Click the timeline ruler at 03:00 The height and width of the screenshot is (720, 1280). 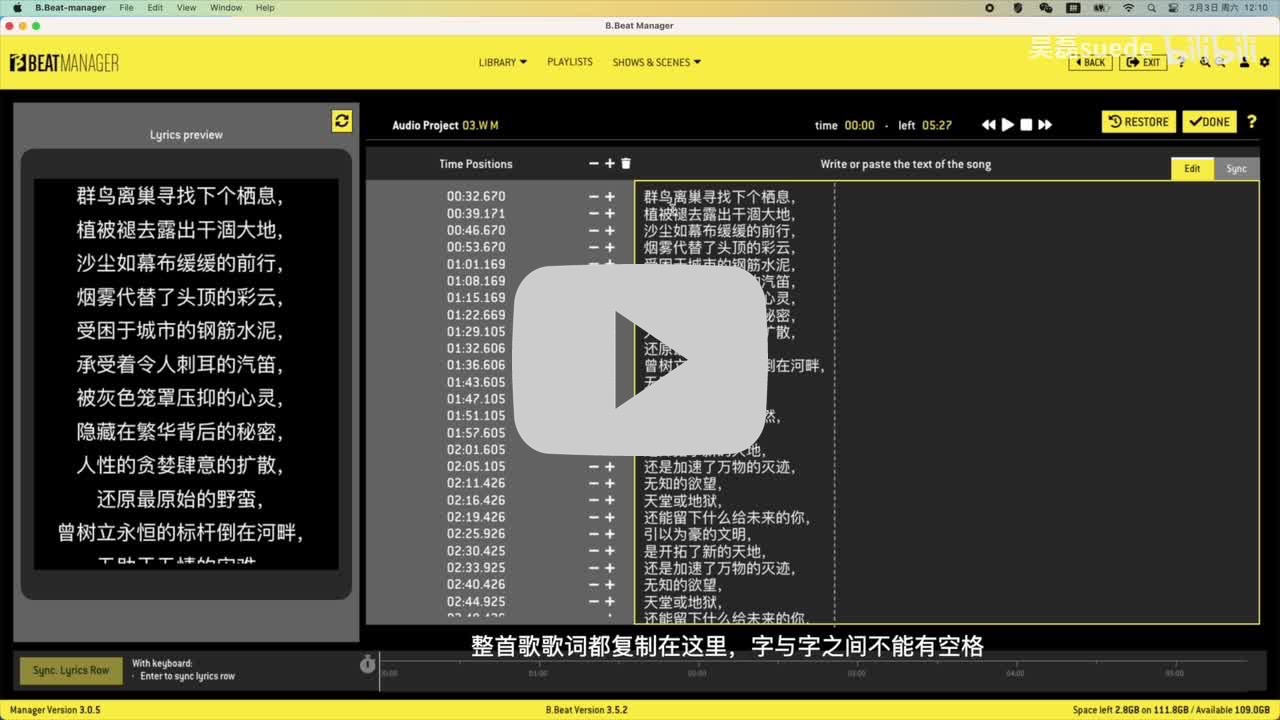[856, 673]
